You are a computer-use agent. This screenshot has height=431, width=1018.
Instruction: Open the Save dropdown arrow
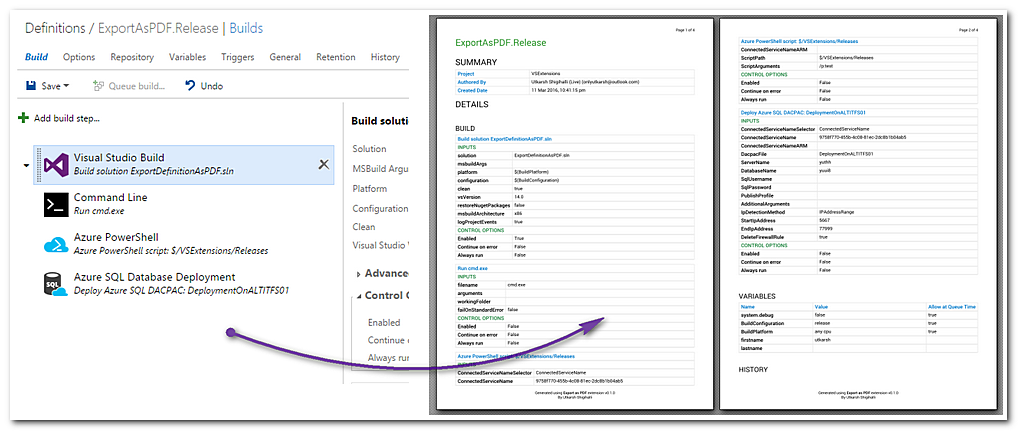pos(67,87)
